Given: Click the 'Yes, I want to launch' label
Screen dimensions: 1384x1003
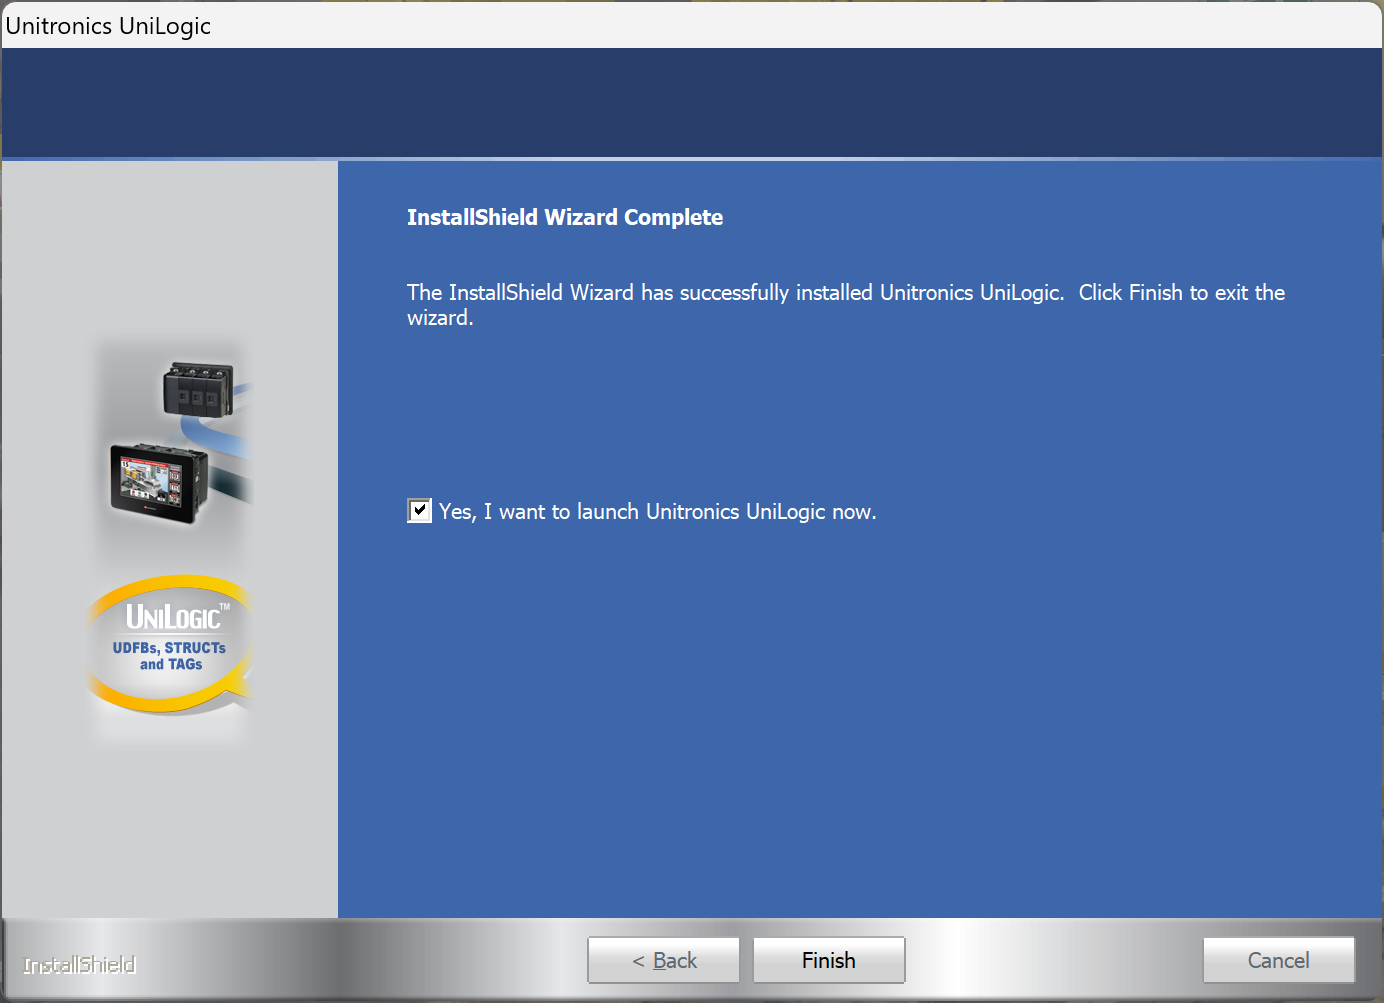Looking at the screenshot, I should pyautogui.click(x=657, y=512).
